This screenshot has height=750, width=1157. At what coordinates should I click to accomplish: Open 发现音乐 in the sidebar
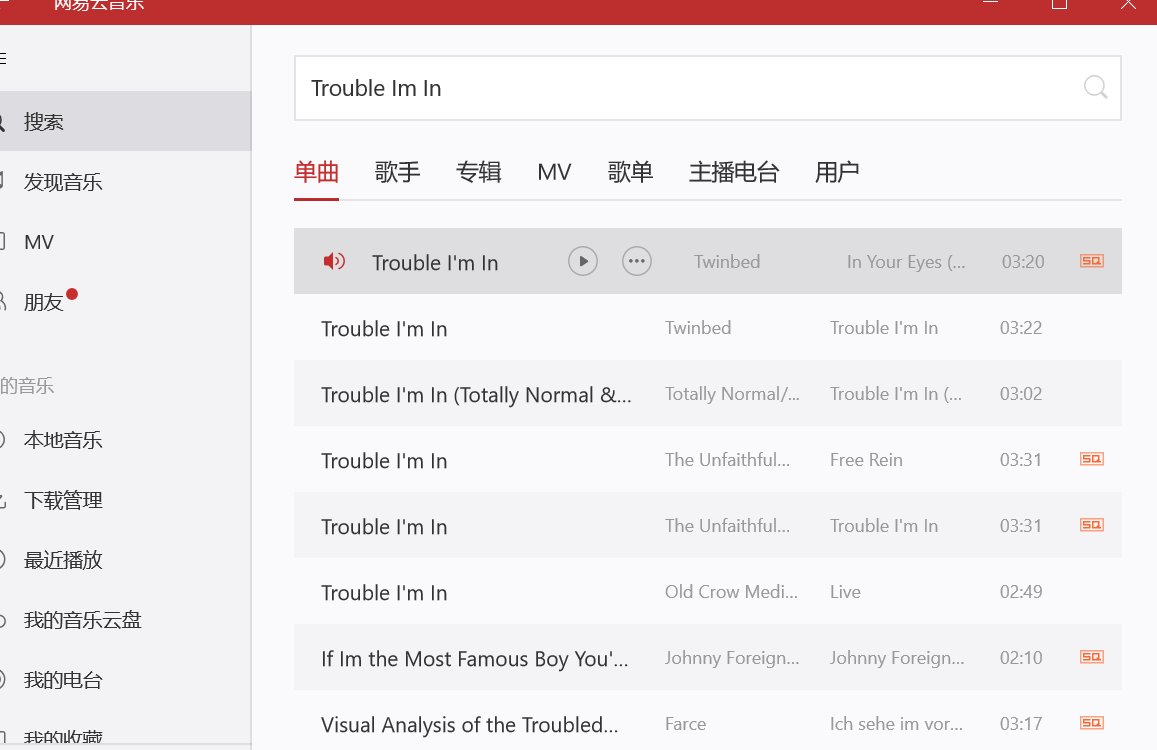click(x=63, y=182)
